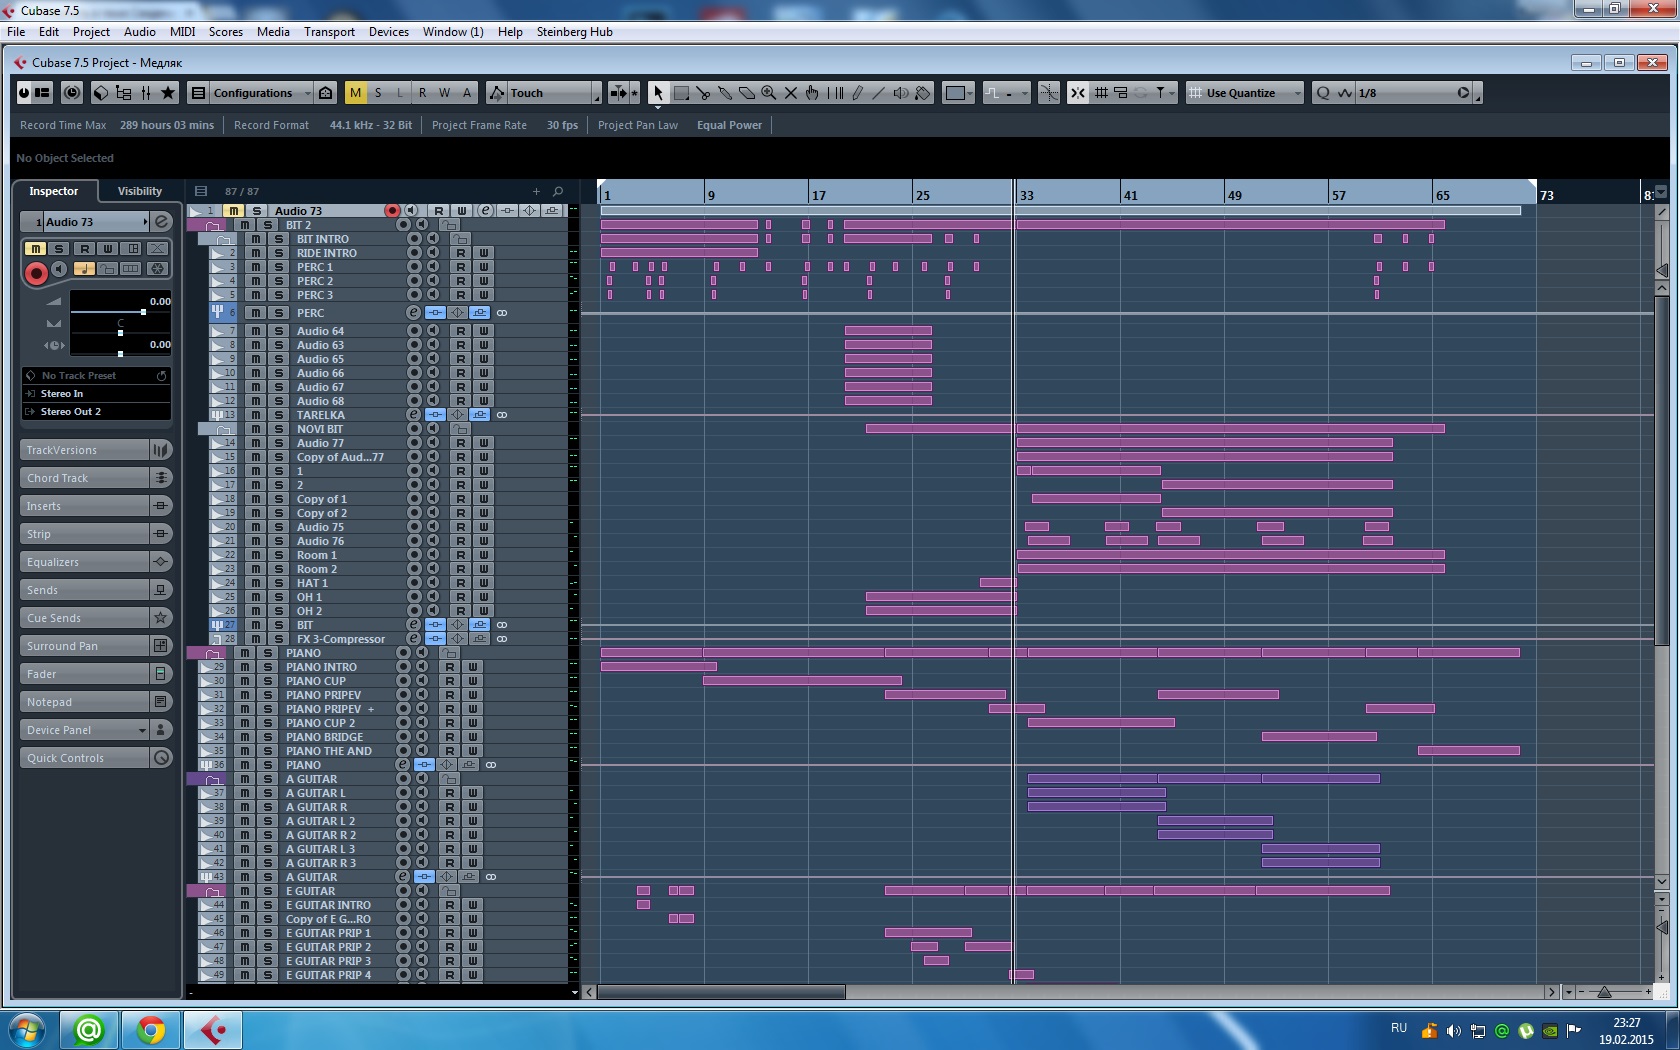Select the Glue tool
Viewport: 1680px width, 1050px height.
click(x=725, y=93)
